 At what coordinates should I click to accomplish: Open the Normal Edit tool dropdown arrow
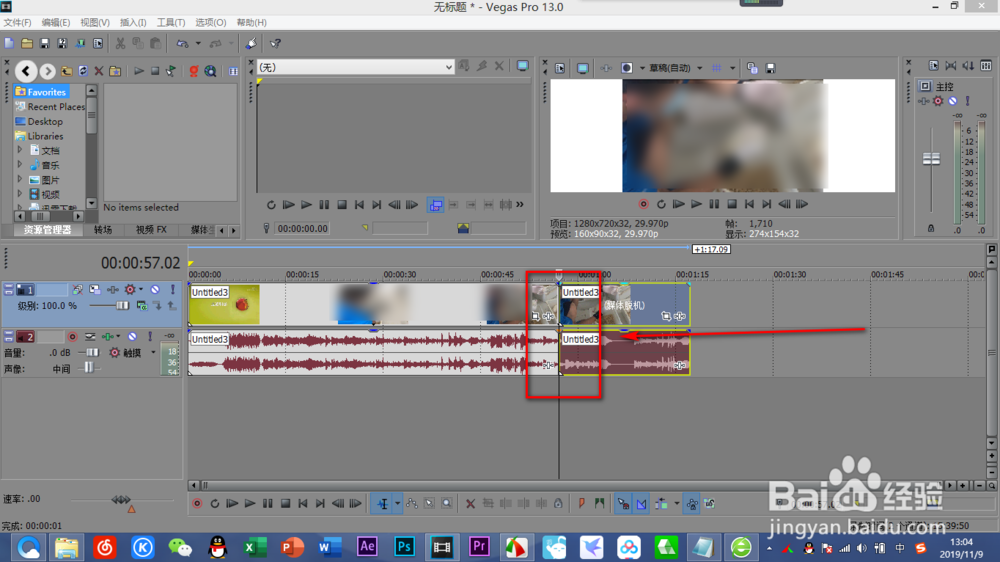[x=397, y=504]
